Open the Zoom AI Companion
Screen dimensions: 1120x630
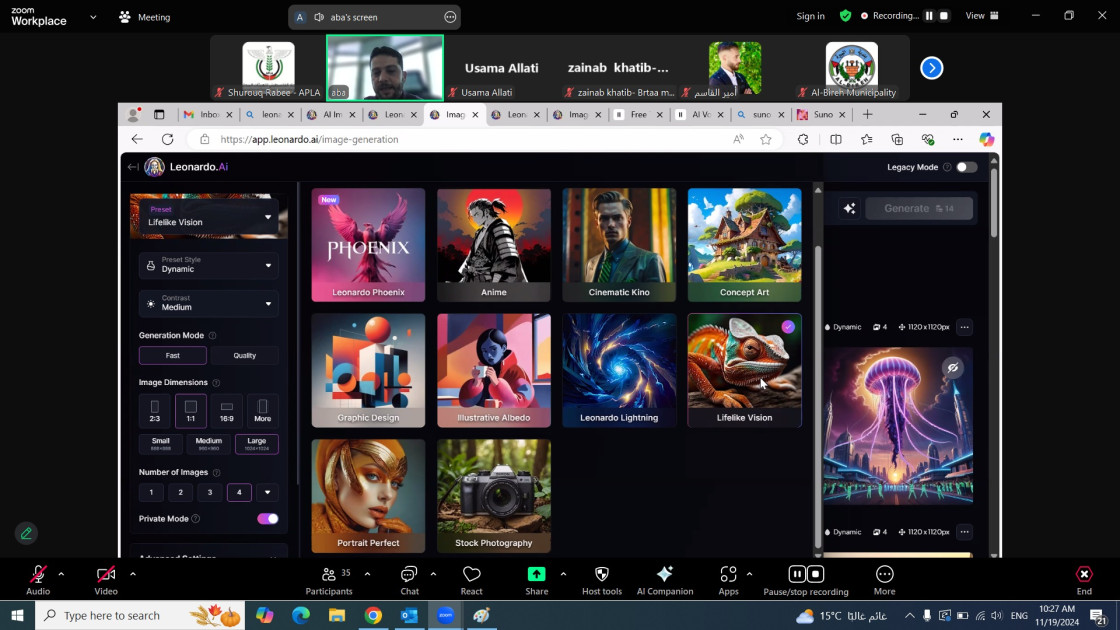[664, 579]
